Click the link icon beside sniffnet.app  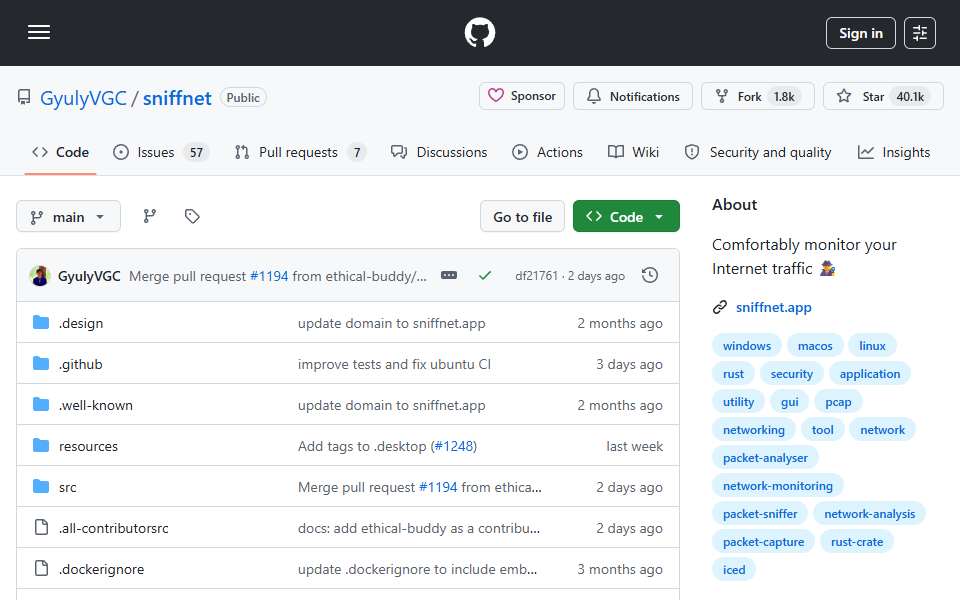(720, 307)
